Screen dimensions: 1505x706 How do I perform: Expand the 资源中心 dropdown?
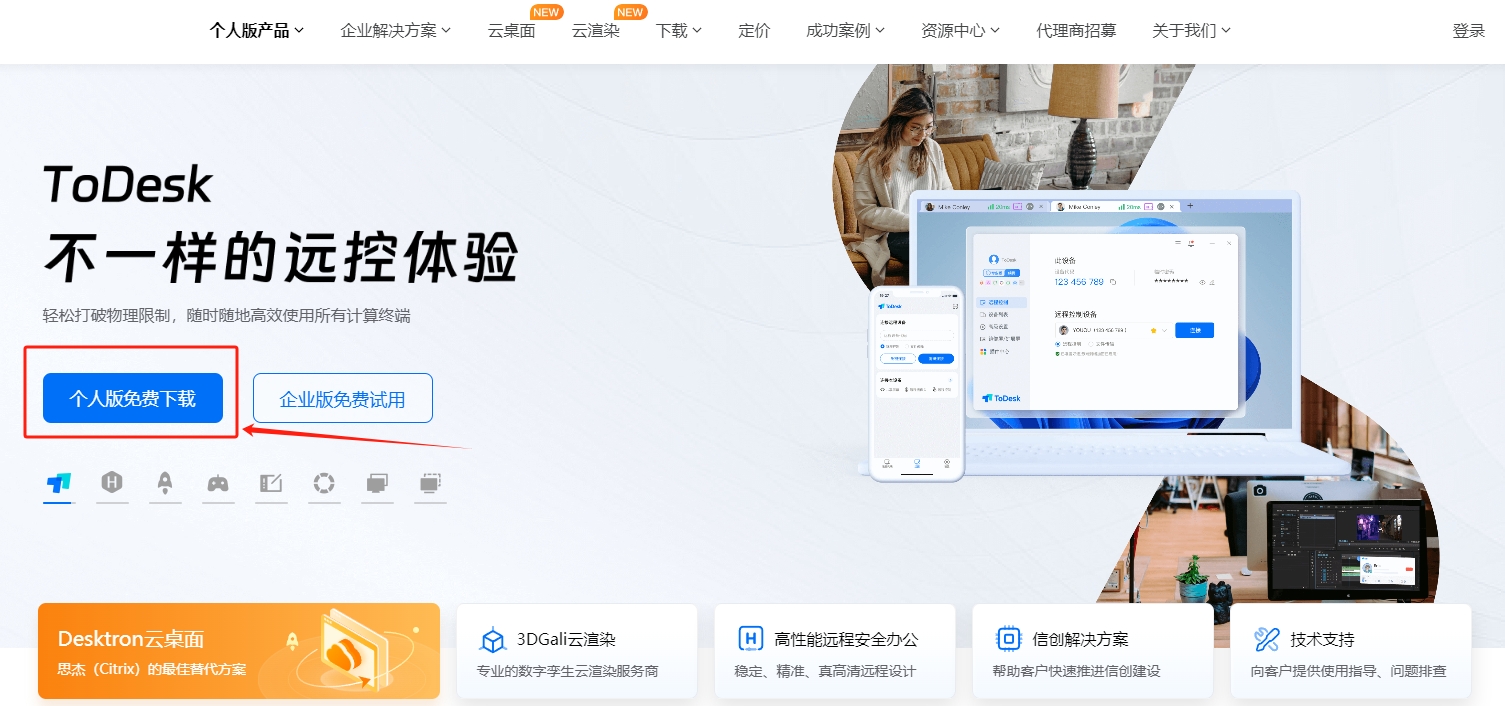(x=958, y=30)
